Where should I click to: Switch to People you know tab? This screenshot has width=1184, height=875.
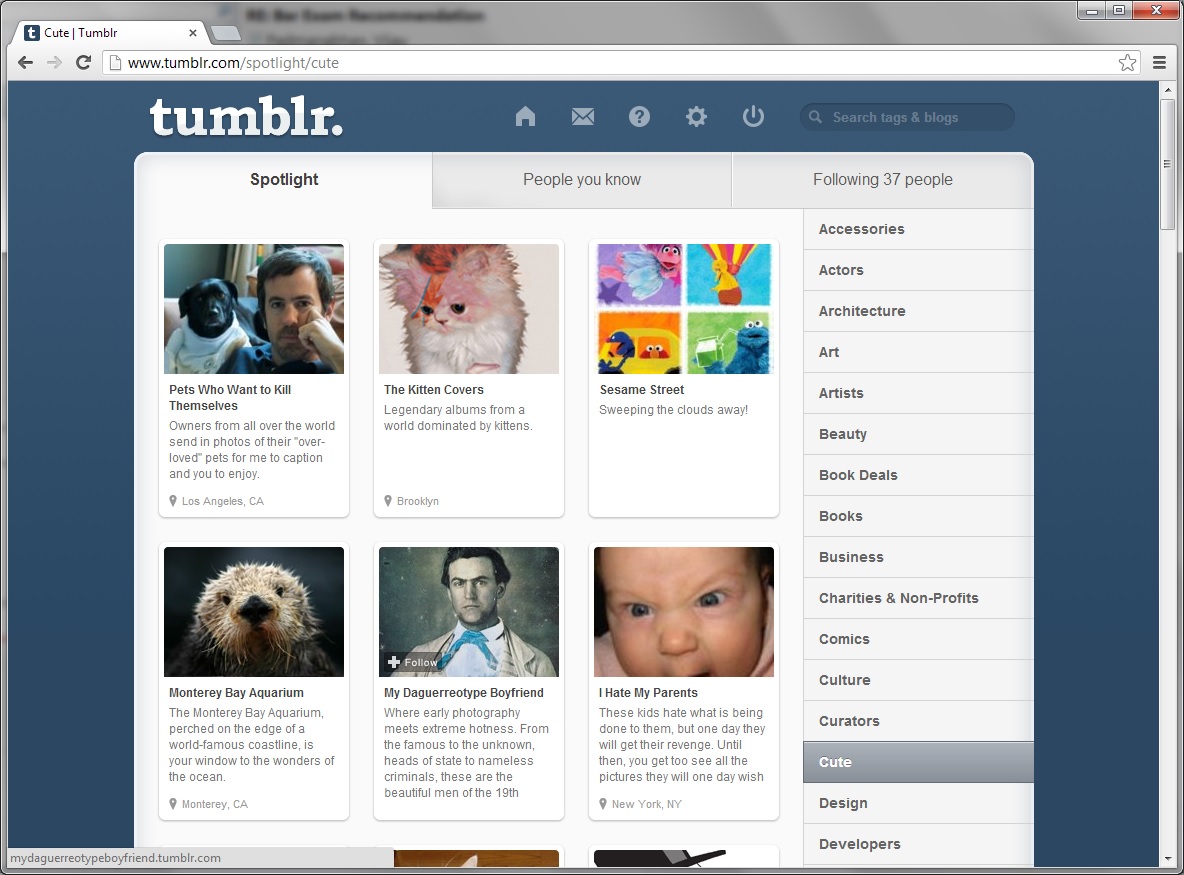pos(582,180)
